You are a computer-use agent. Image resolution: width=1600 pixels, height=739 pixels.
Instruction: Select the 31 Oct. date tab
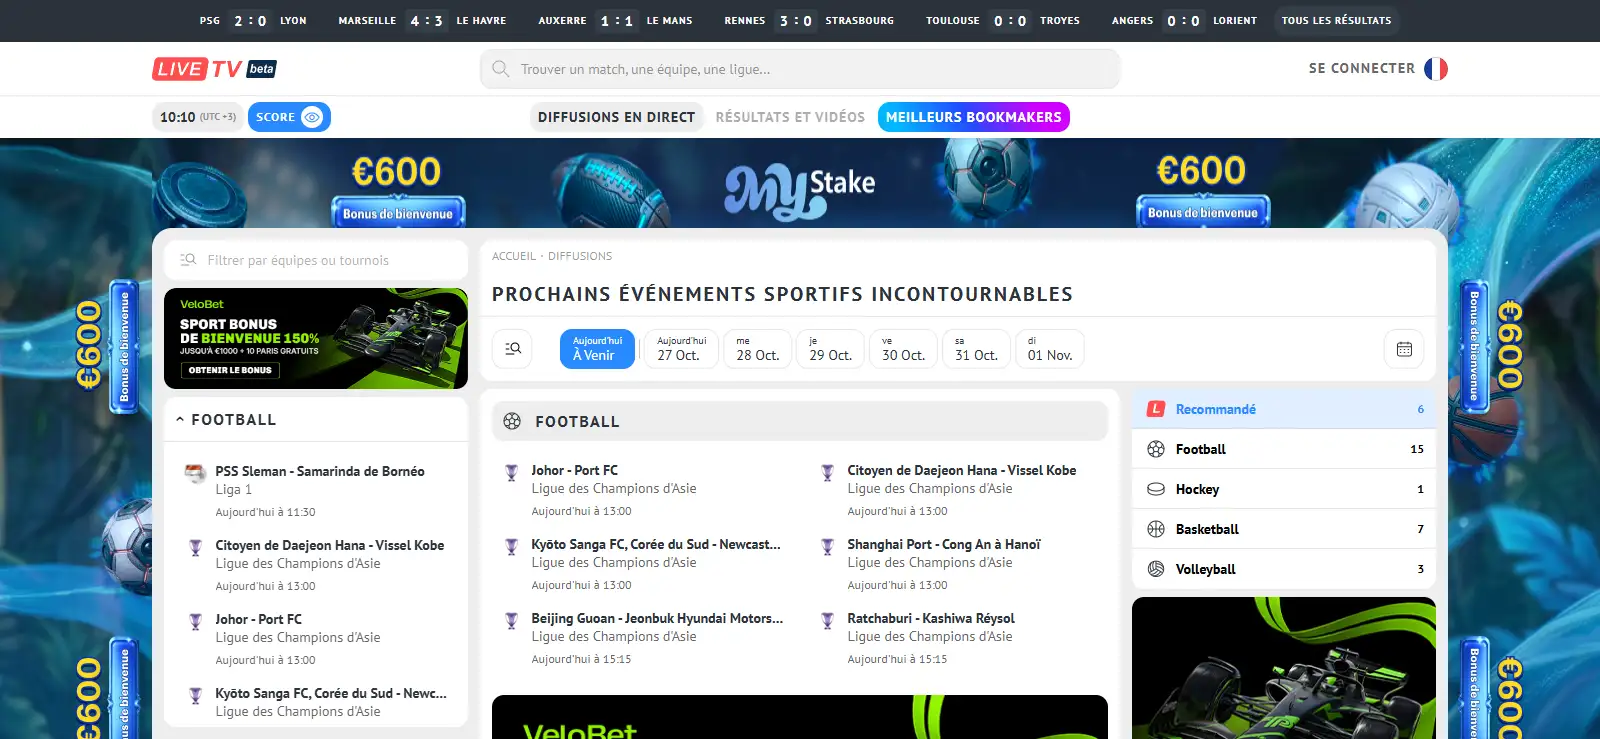click(976, 349)
